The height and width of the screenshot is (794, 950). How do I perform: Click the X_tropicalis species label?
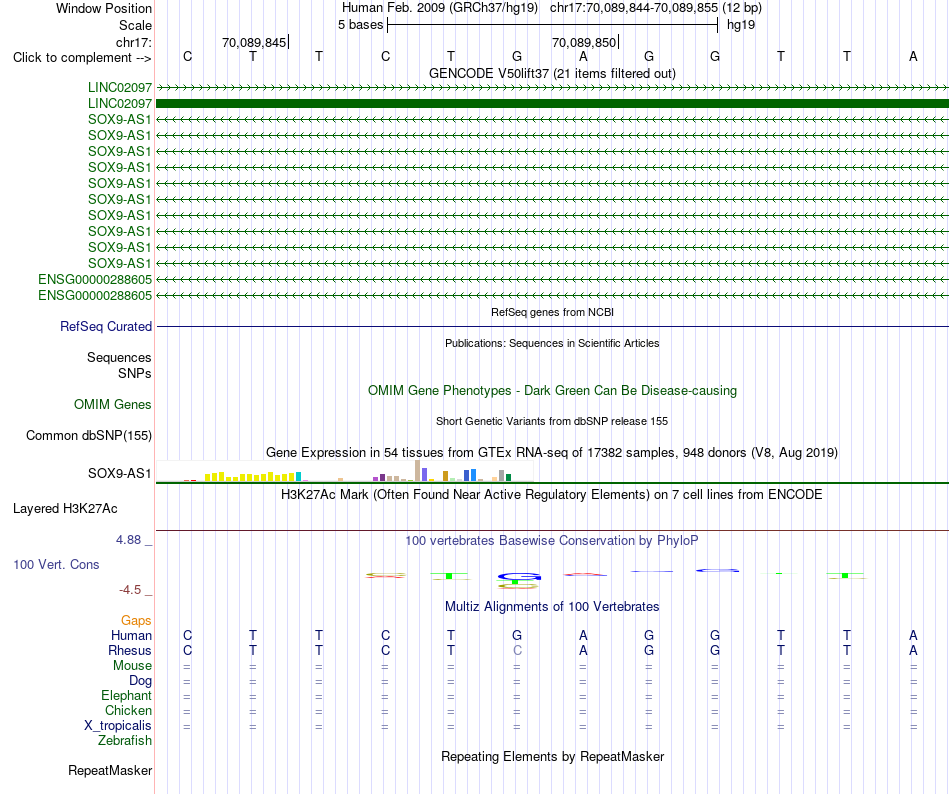tap(118, 726)
